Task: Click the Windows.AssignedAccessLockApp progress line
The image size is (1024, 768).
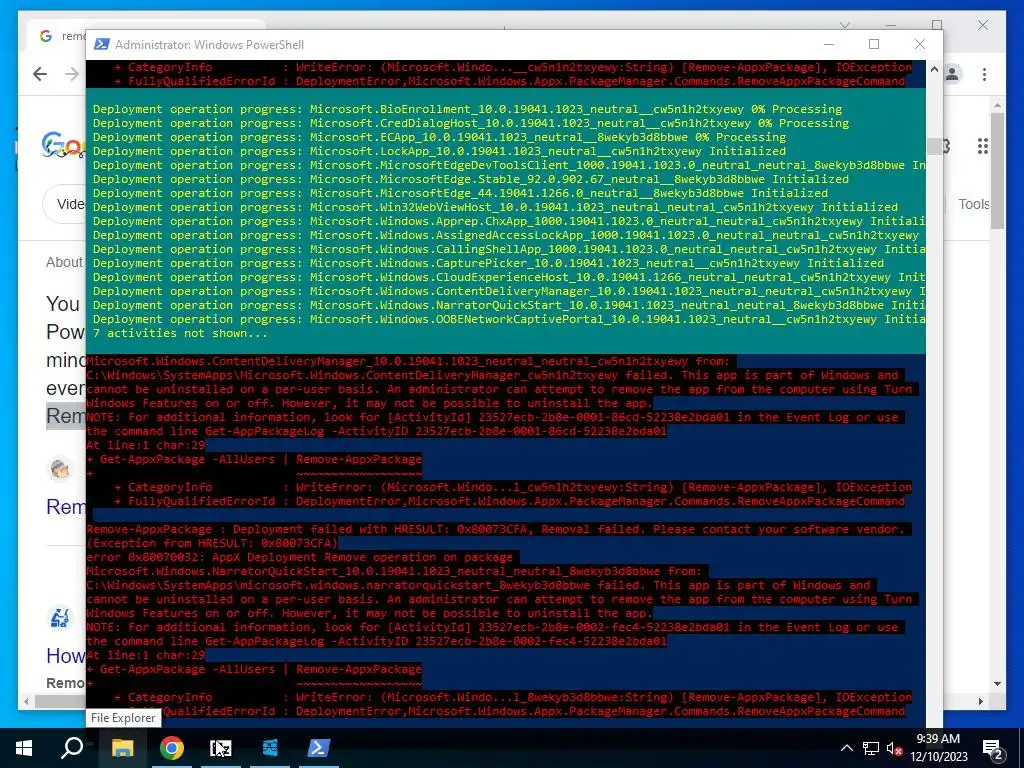Action: (505, 235)
